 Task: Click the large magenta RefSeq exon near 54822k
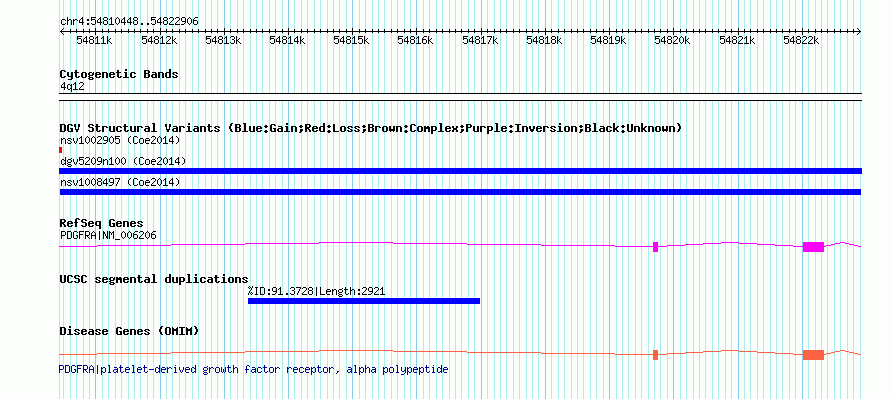pyautogui.click(x=813, y=246)
